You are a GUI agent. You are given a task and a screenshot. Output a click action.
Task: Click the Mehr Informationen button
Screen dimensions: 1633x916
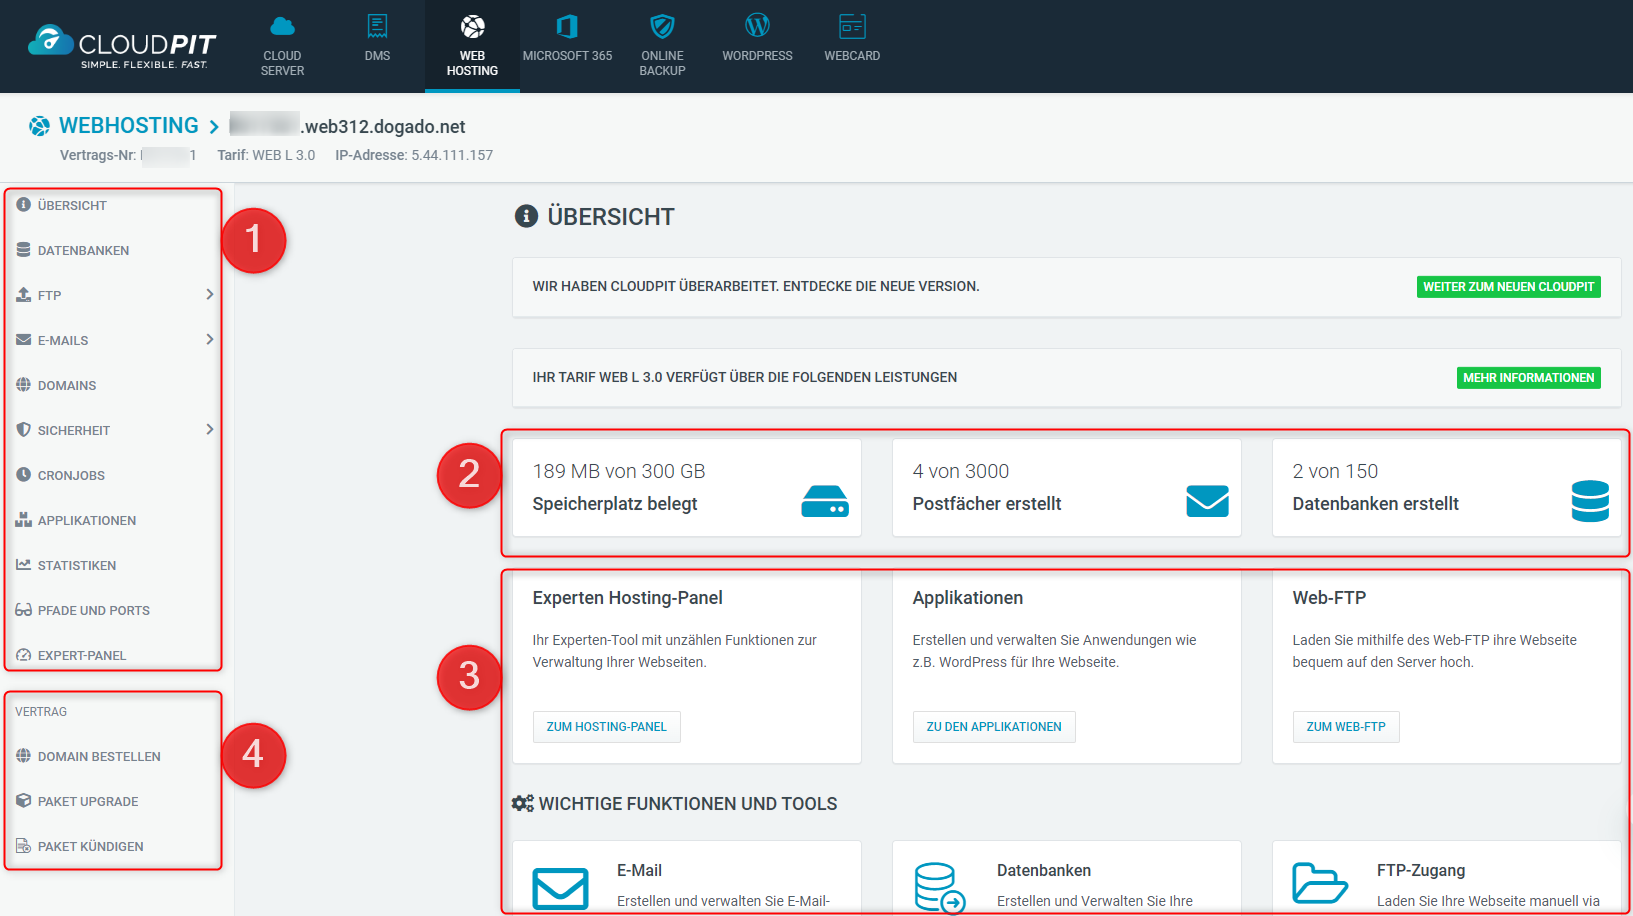point(1528,378)
